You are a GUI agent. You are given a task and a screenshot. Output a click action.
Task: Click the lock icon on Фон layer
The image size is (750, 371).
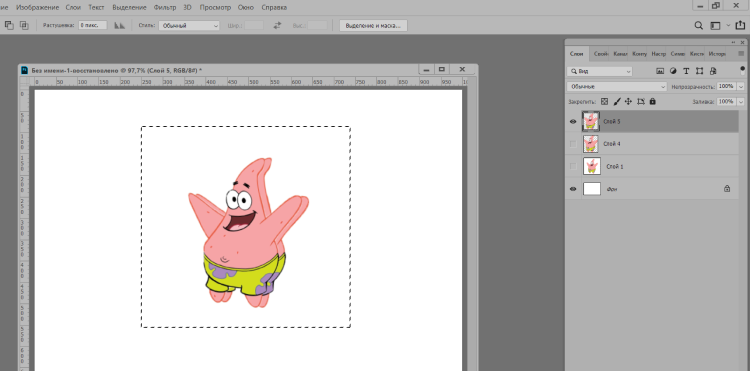[727, 189]
